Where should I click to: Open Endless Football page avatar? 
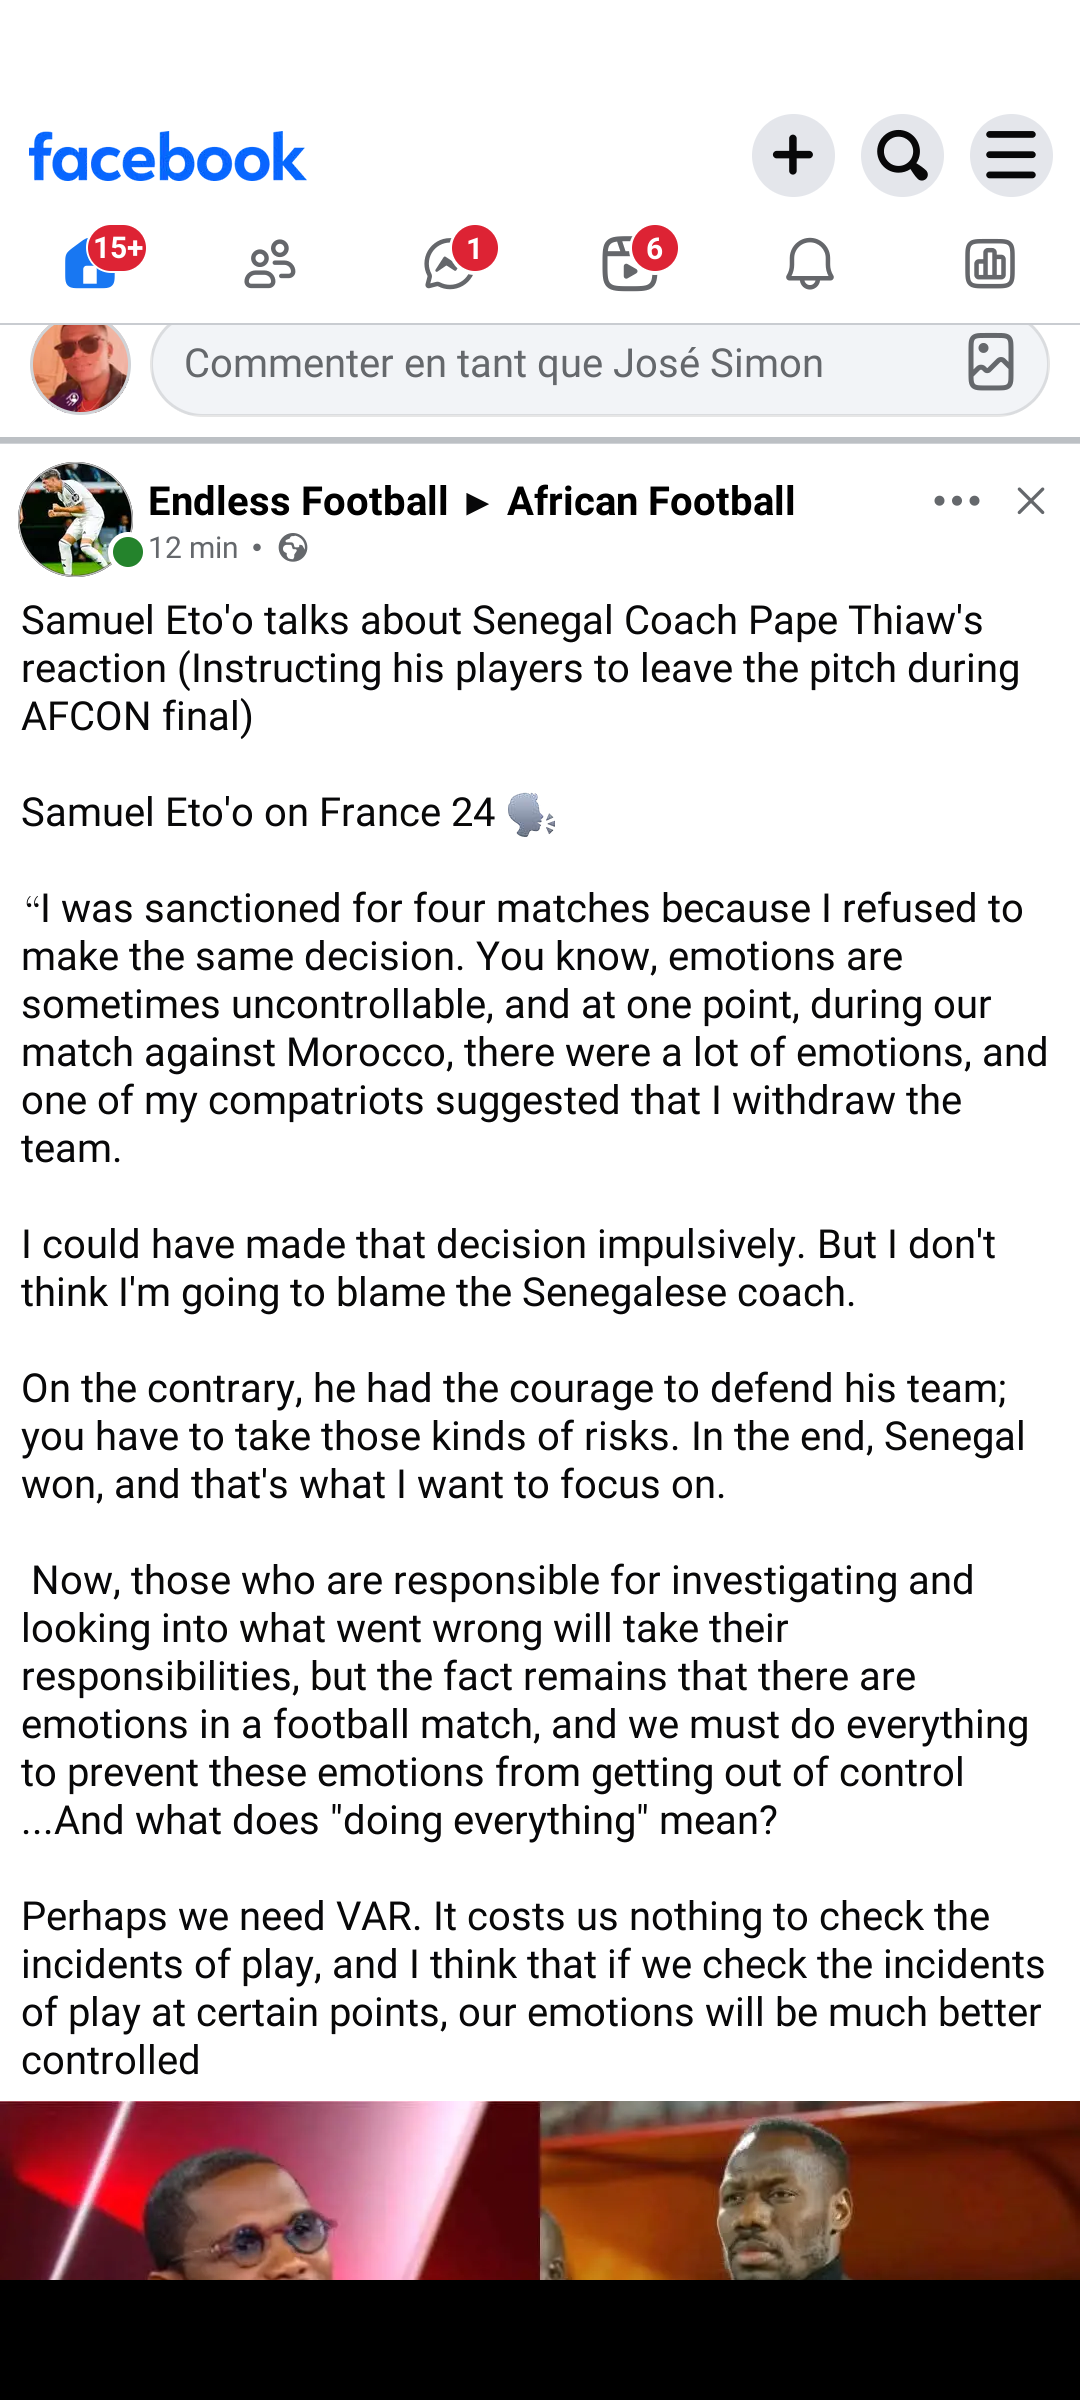(x=76, y=519)
